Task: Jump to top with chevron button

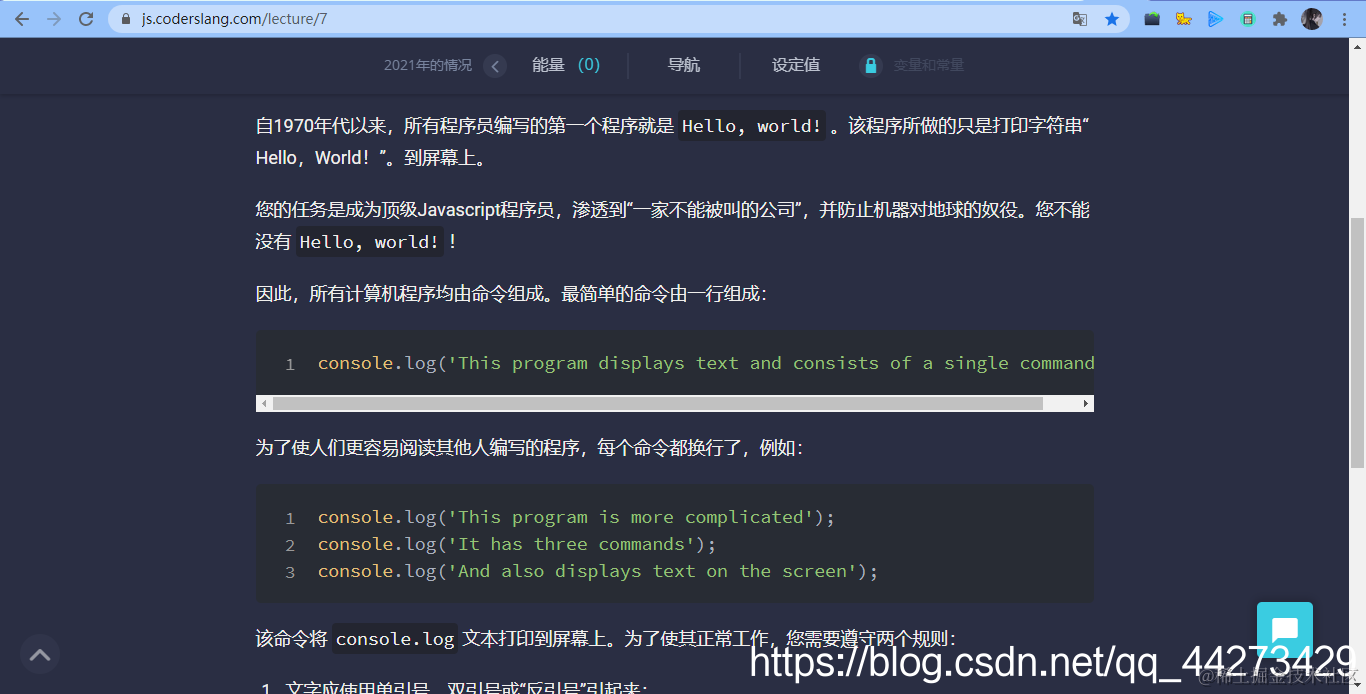Action: pos(40,655)
